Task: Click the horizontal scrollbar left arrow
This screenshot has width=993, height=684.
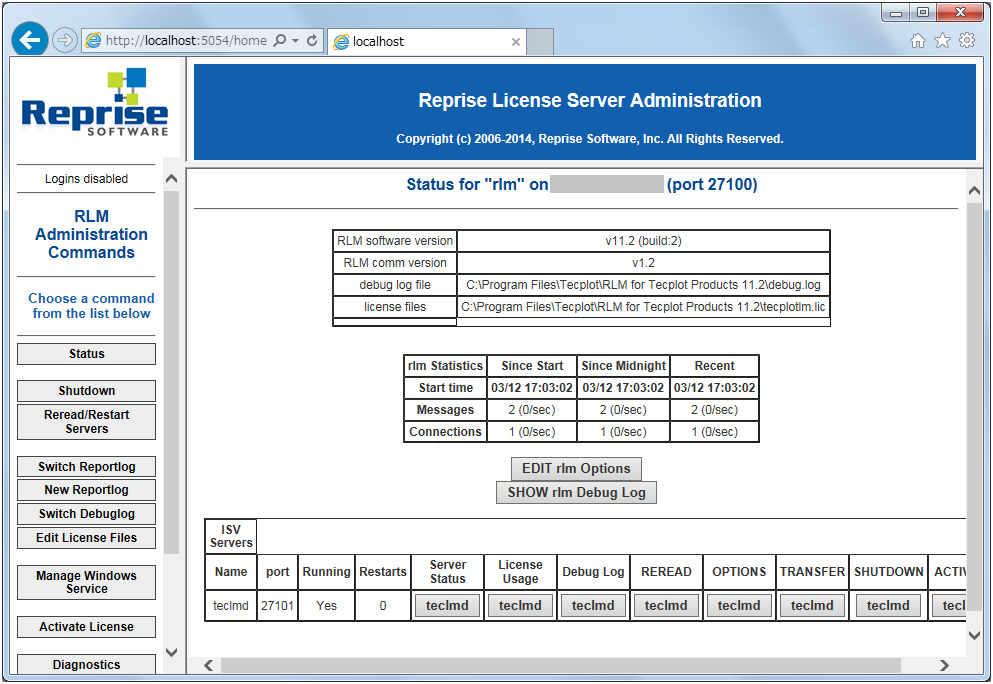Action: coord(209,665)
